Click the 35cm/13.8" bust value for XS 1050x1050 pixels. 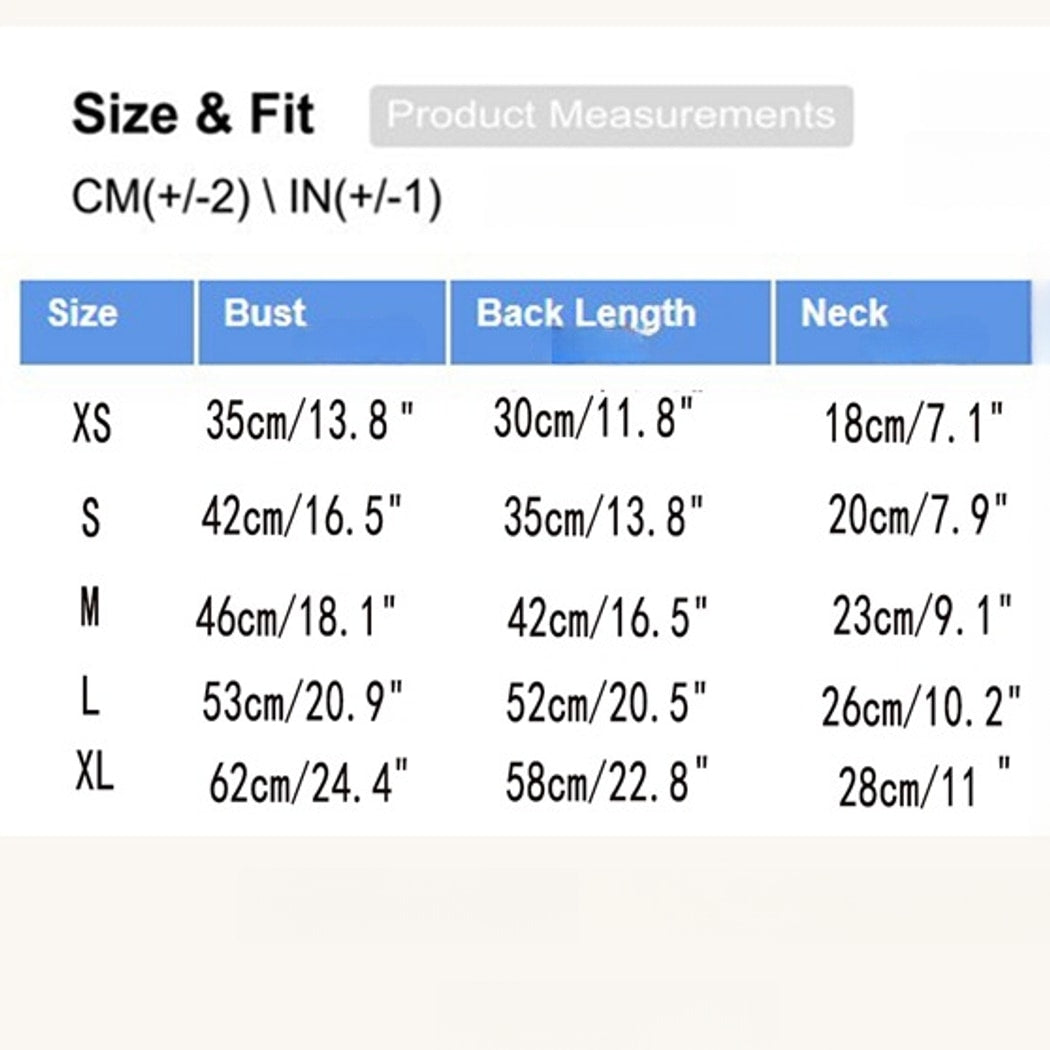pyautogui.click(x=310, y=421)
